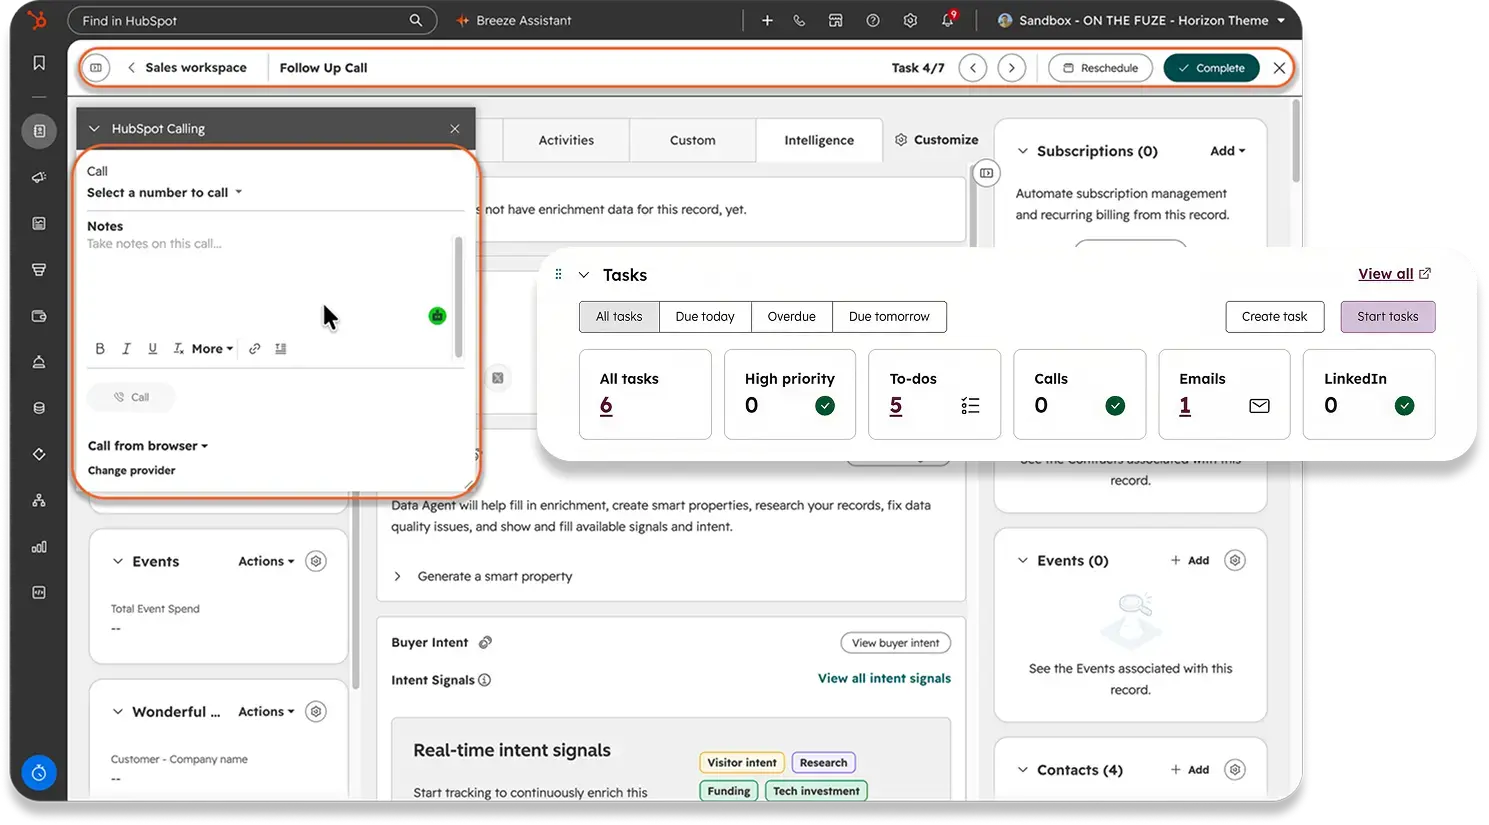Click the Contacts (4) settings gear icon

click(1235, 770)
